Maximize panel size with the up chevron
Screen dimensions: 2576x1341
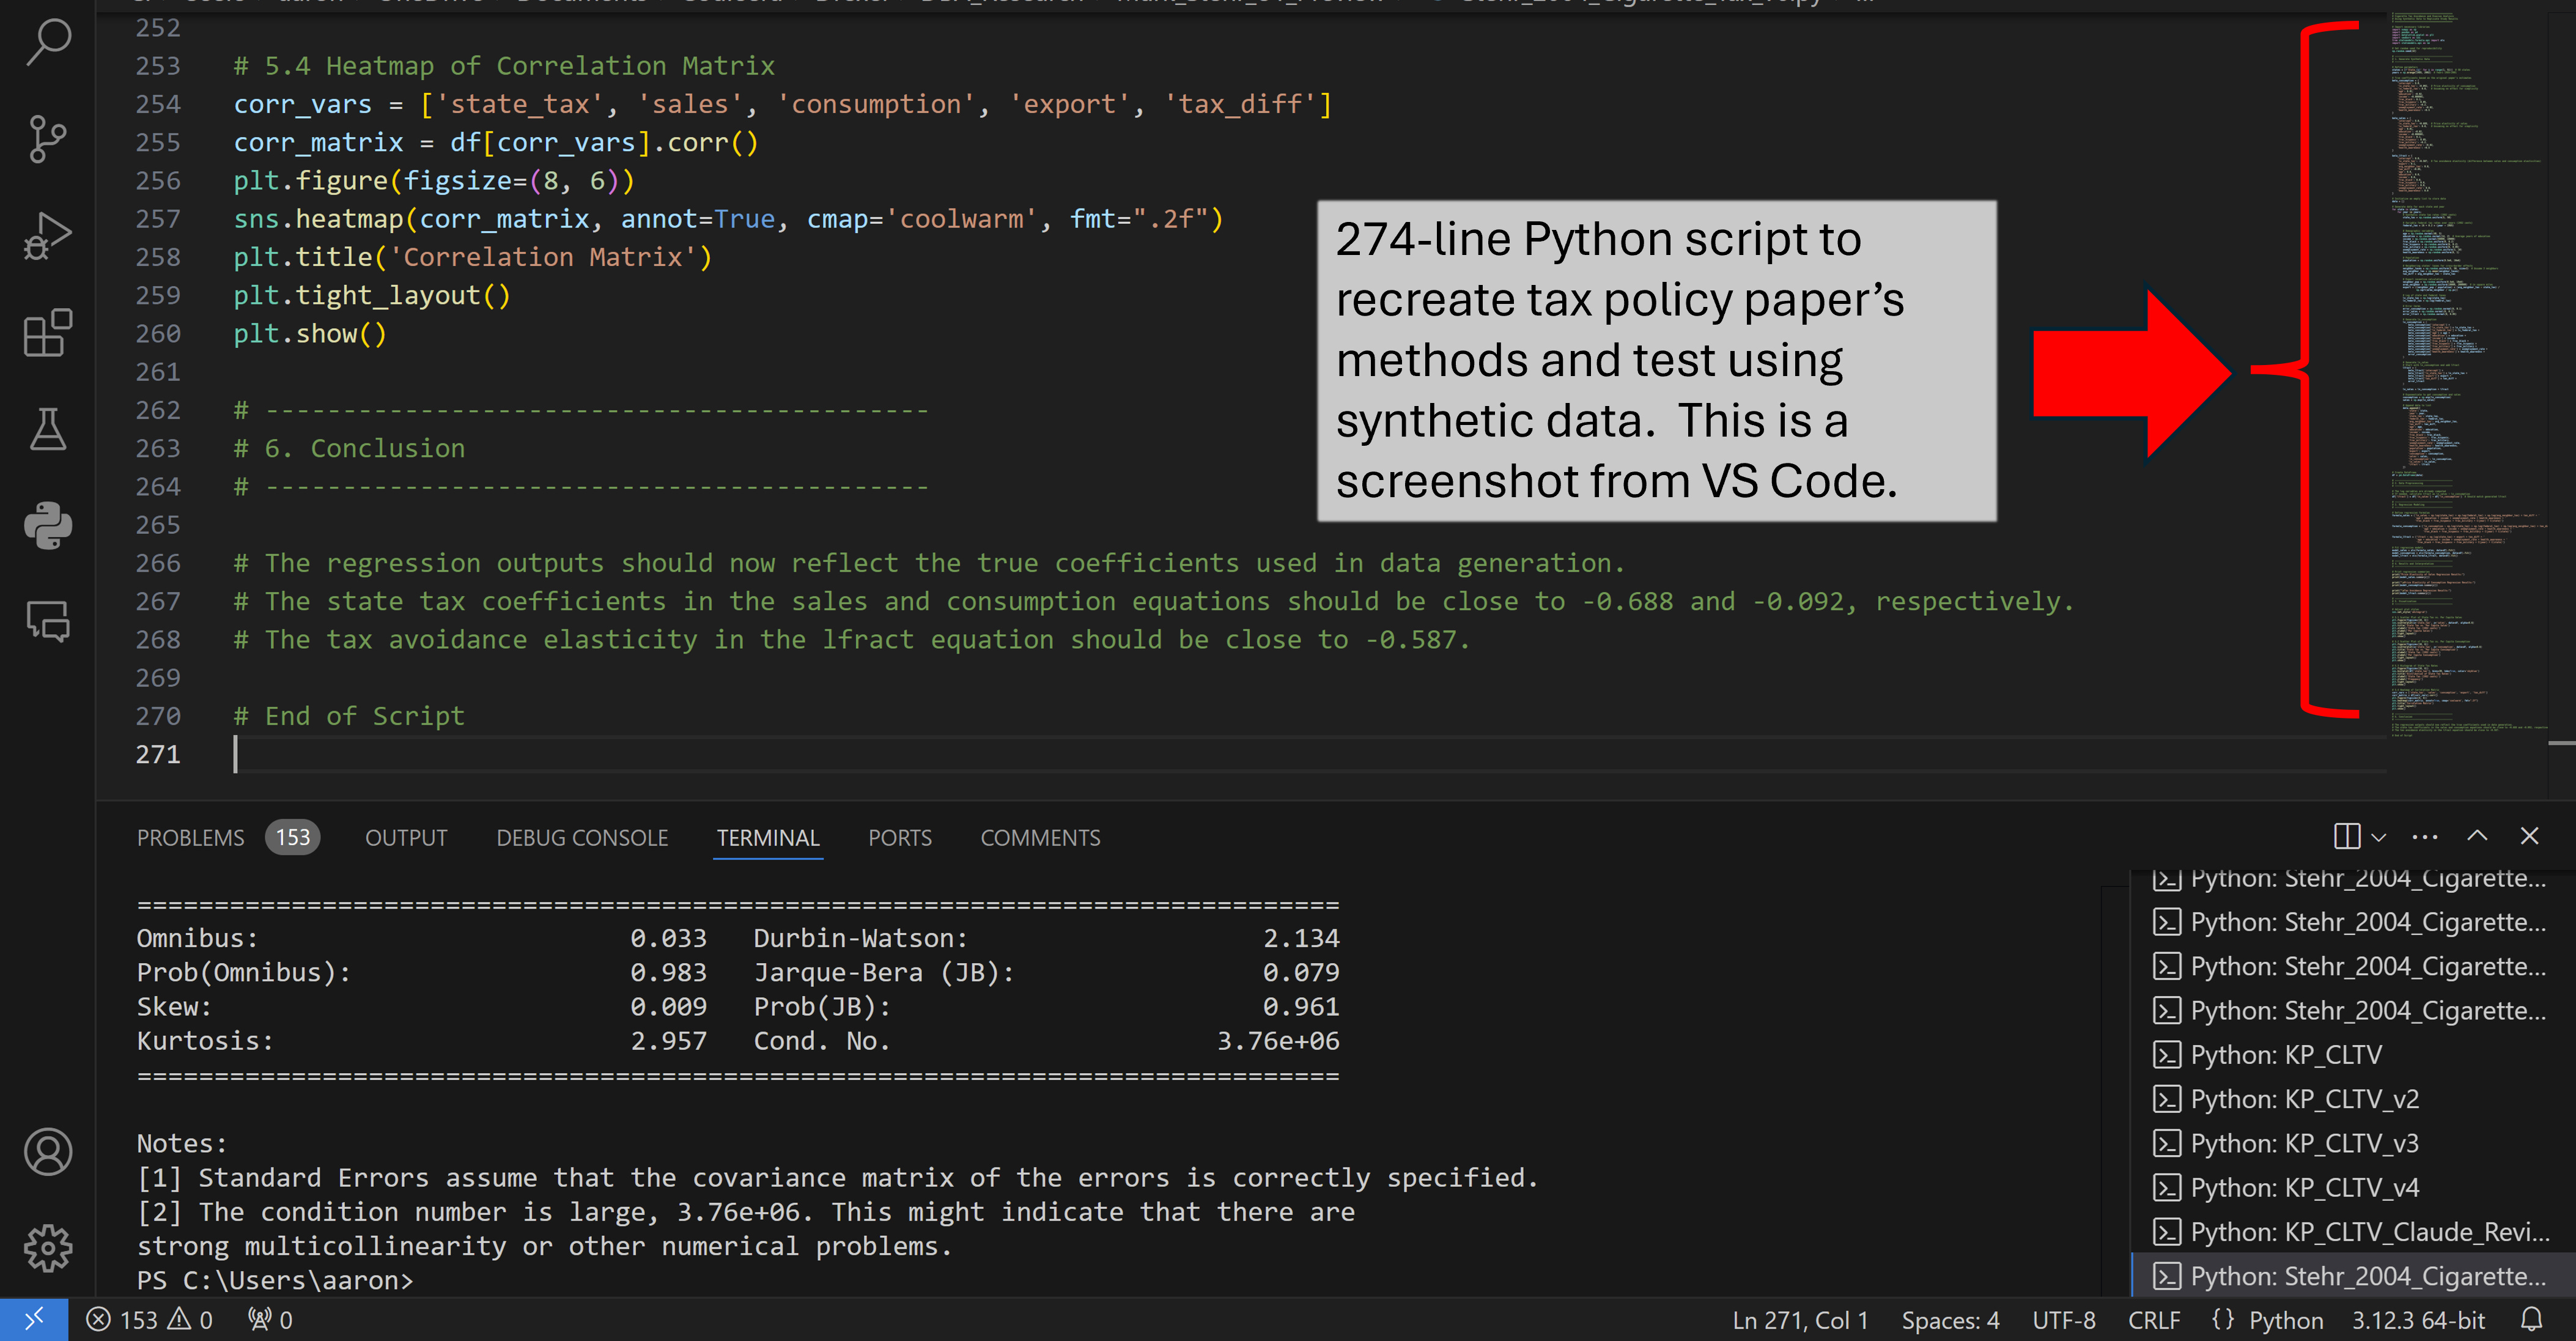pyautogui.click(x=2477, y=836)
